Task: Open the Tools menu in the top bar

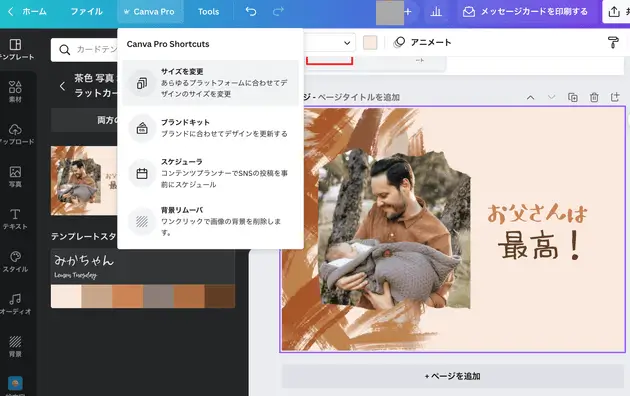Action: pos(208,12)
